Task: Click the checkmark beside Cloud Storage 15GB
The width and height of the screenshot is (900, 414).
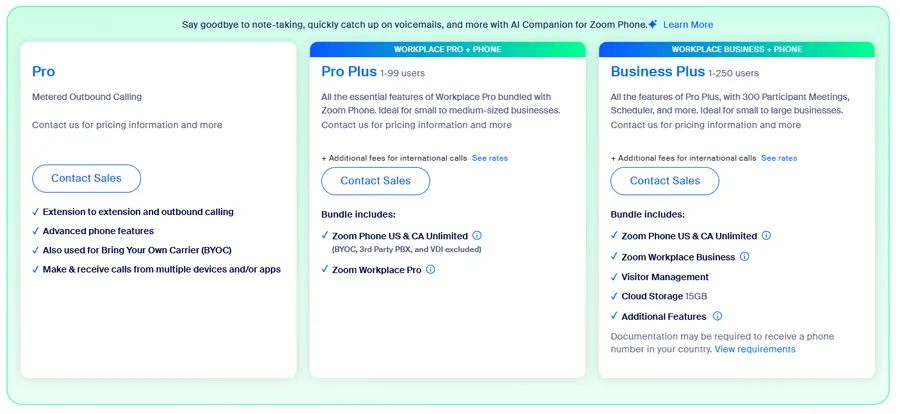Action: tap(615, 297)
